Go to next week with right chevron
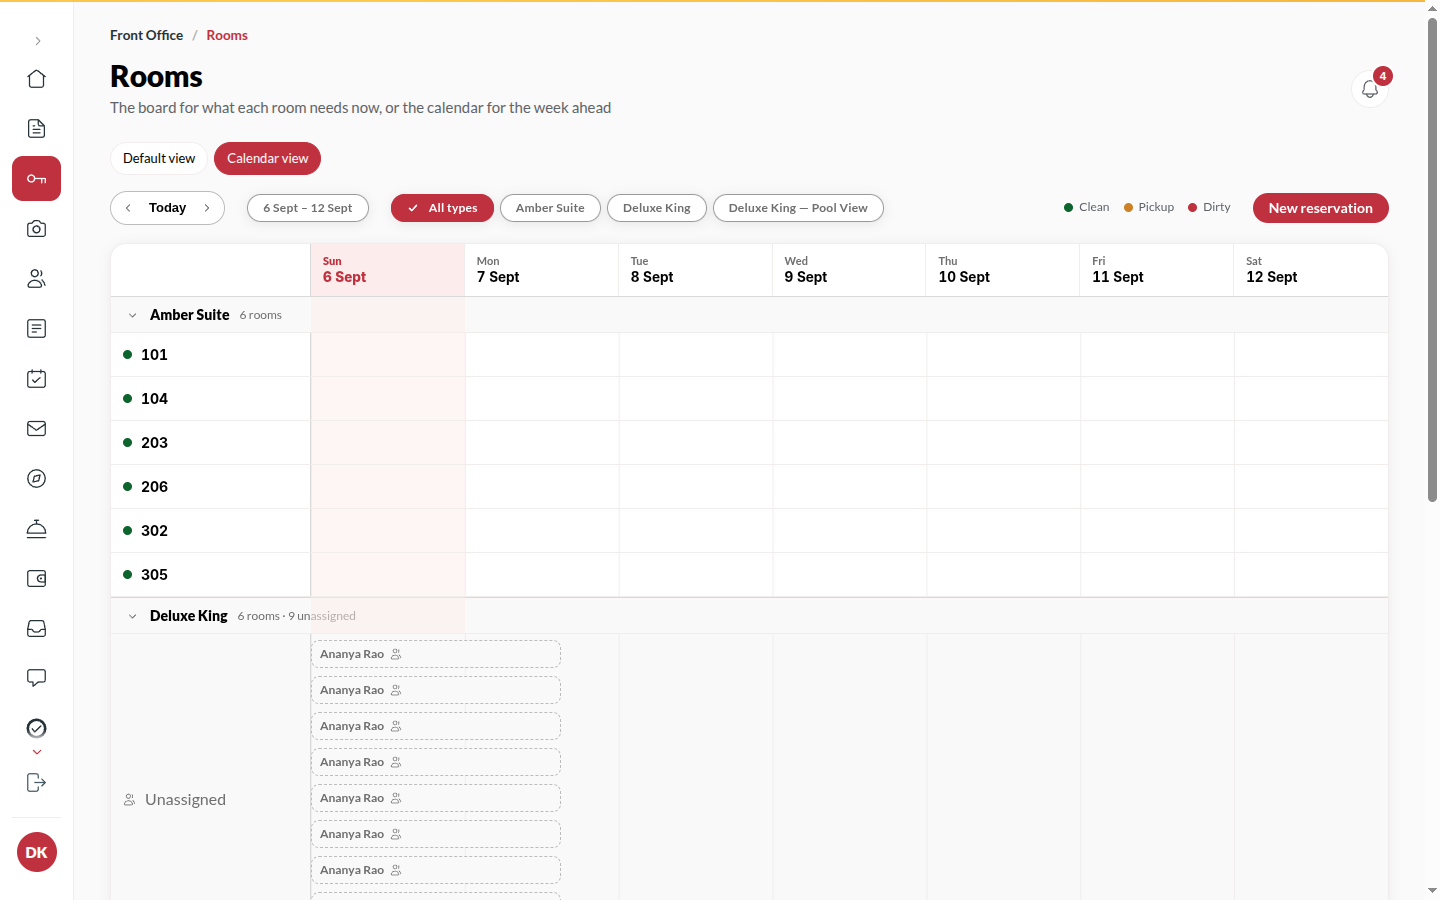The width and height of the screenshot is (1440, 900). [x=207, y=208]
